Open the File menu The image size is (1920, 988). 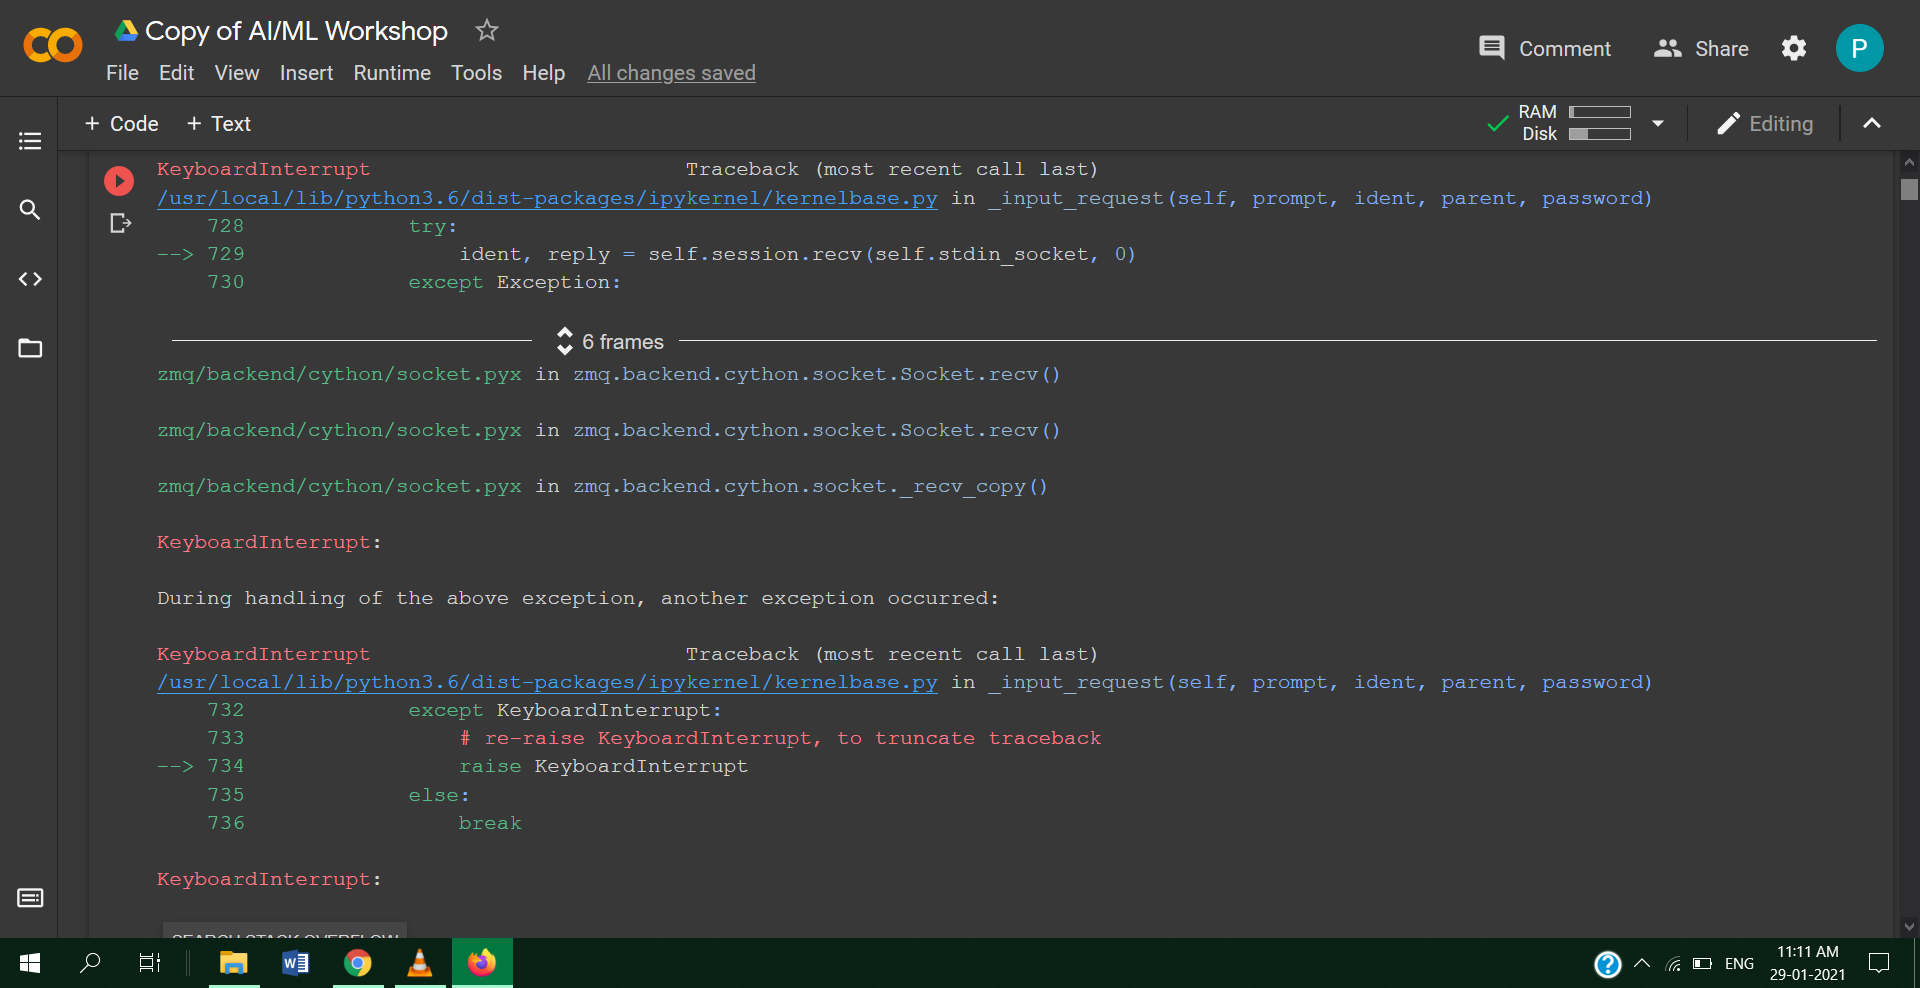(122, 73)
